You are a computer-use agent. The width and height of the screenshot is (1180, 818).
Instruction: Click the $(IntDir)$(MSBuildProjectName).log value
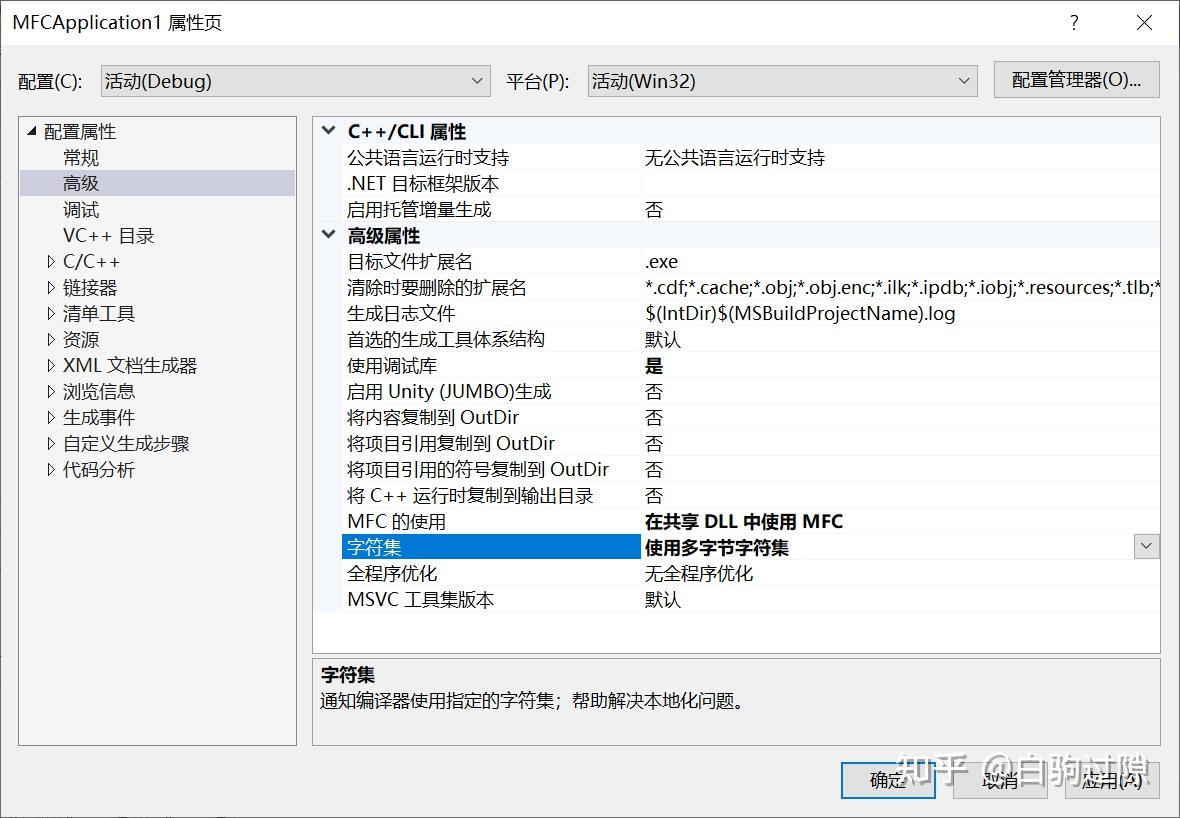(x=800, y=313)
